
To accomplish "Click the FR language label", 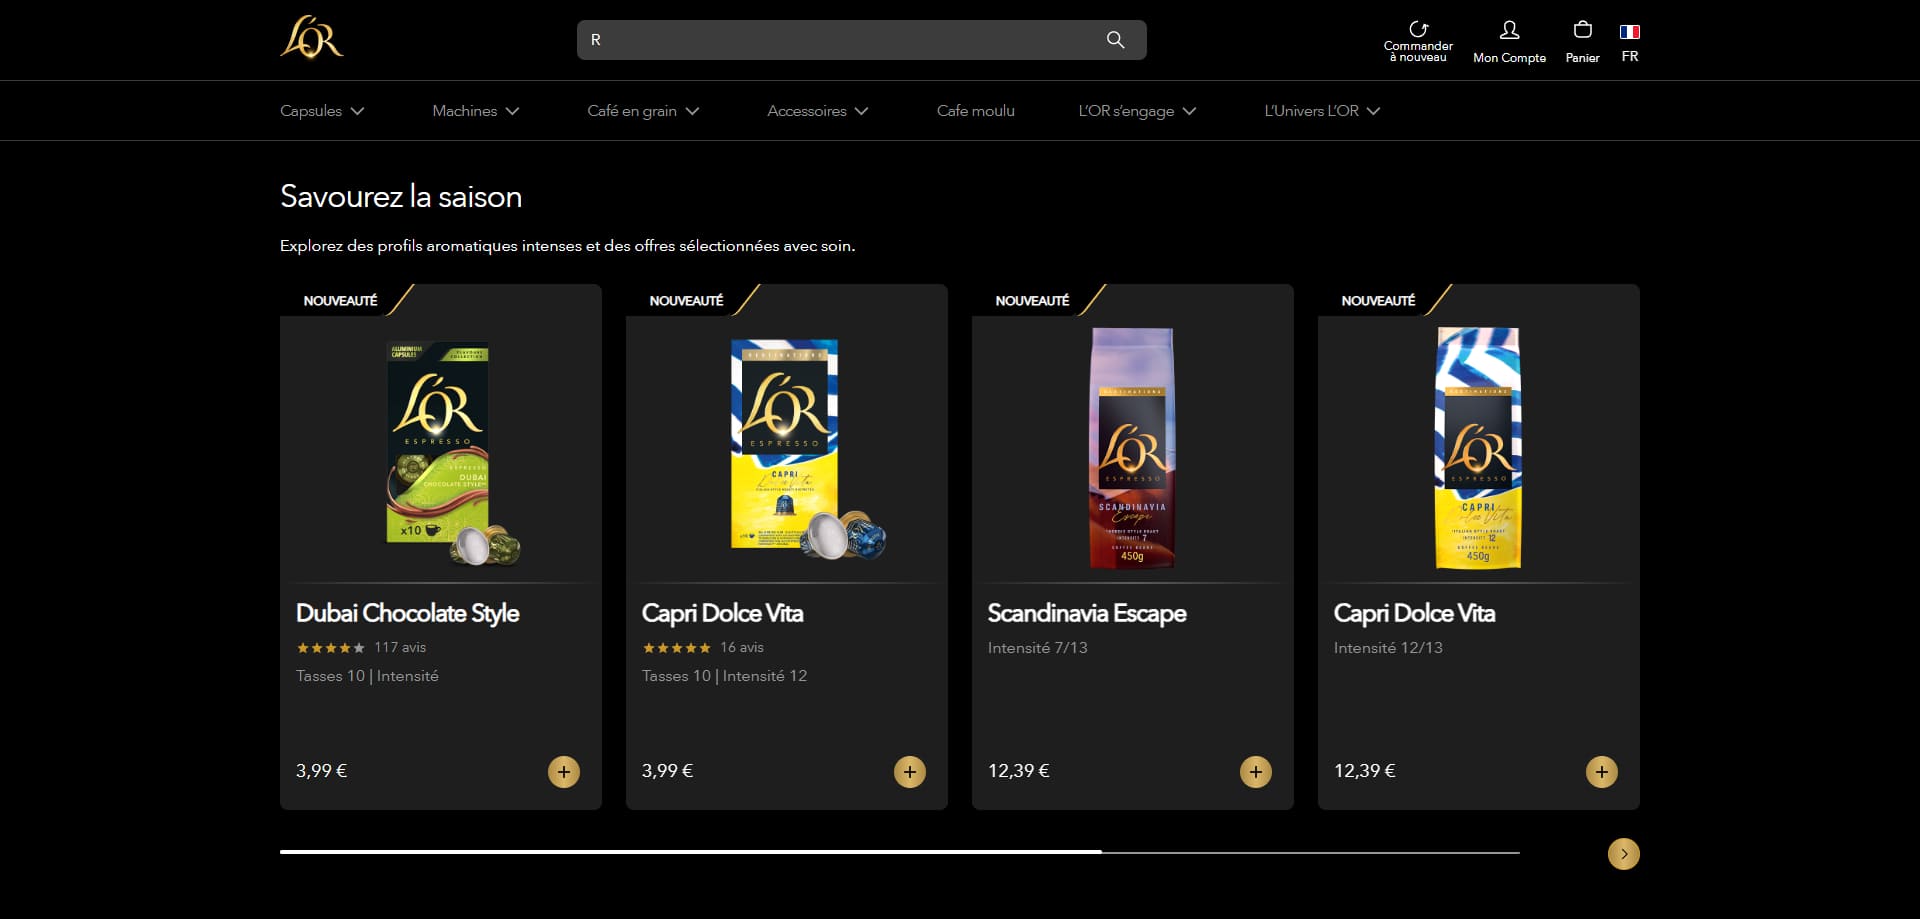I will click(1630, 57).
